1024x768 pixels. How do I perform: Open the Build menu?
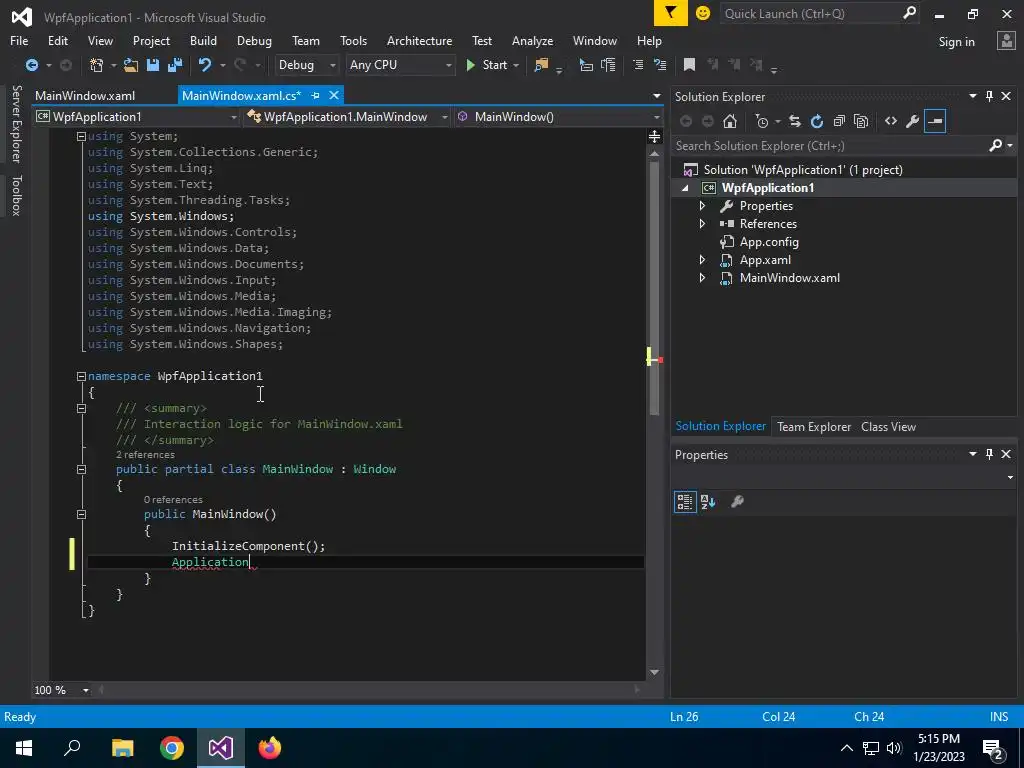click(203, 40)
